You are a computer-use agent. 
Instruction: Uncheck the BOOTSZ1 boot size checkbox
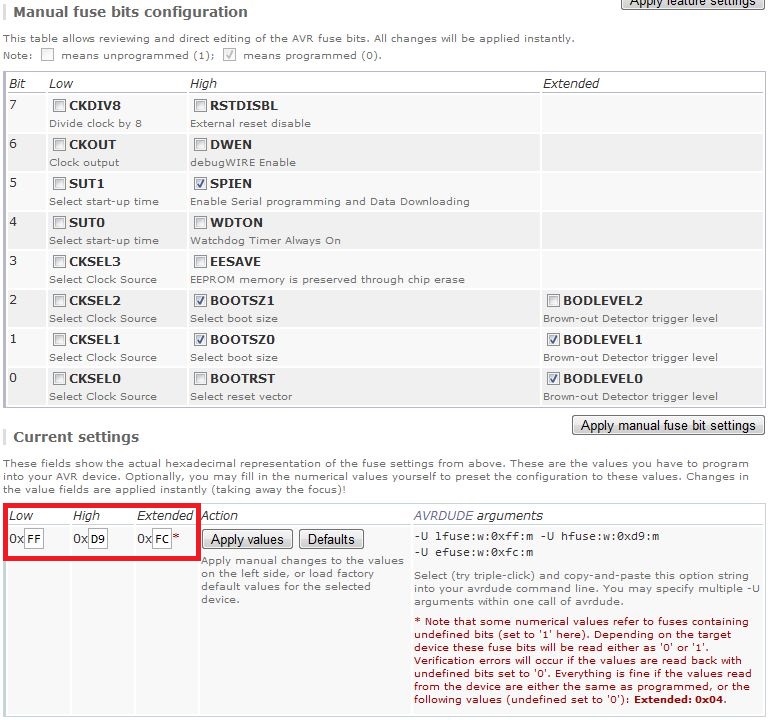(x=200, y=300)
